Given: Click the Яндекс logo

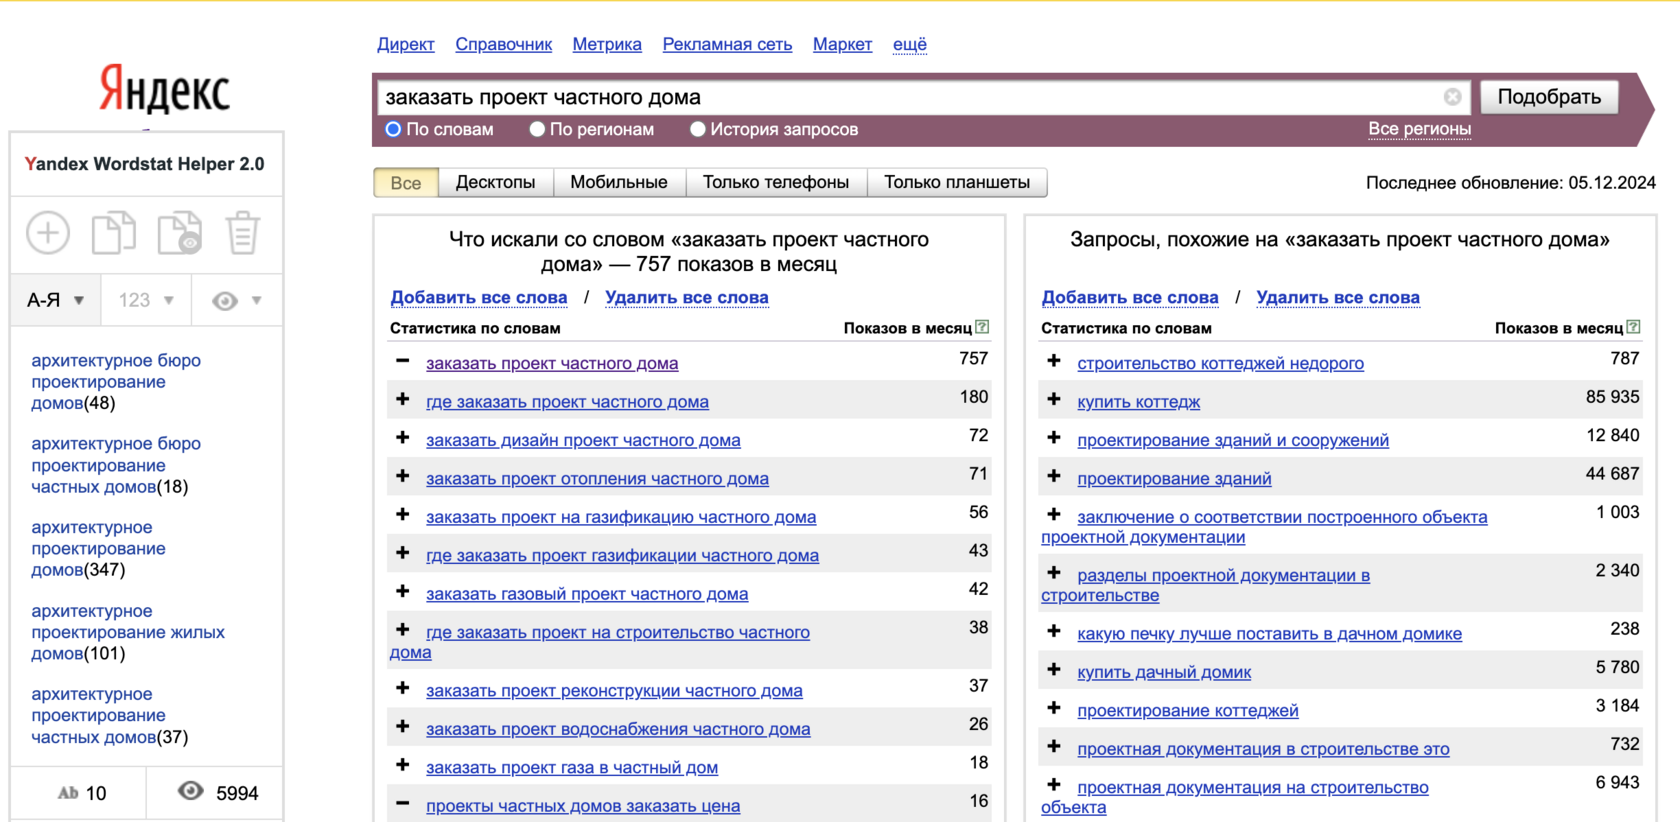Looking at the screenshot, I should point(164,90).
